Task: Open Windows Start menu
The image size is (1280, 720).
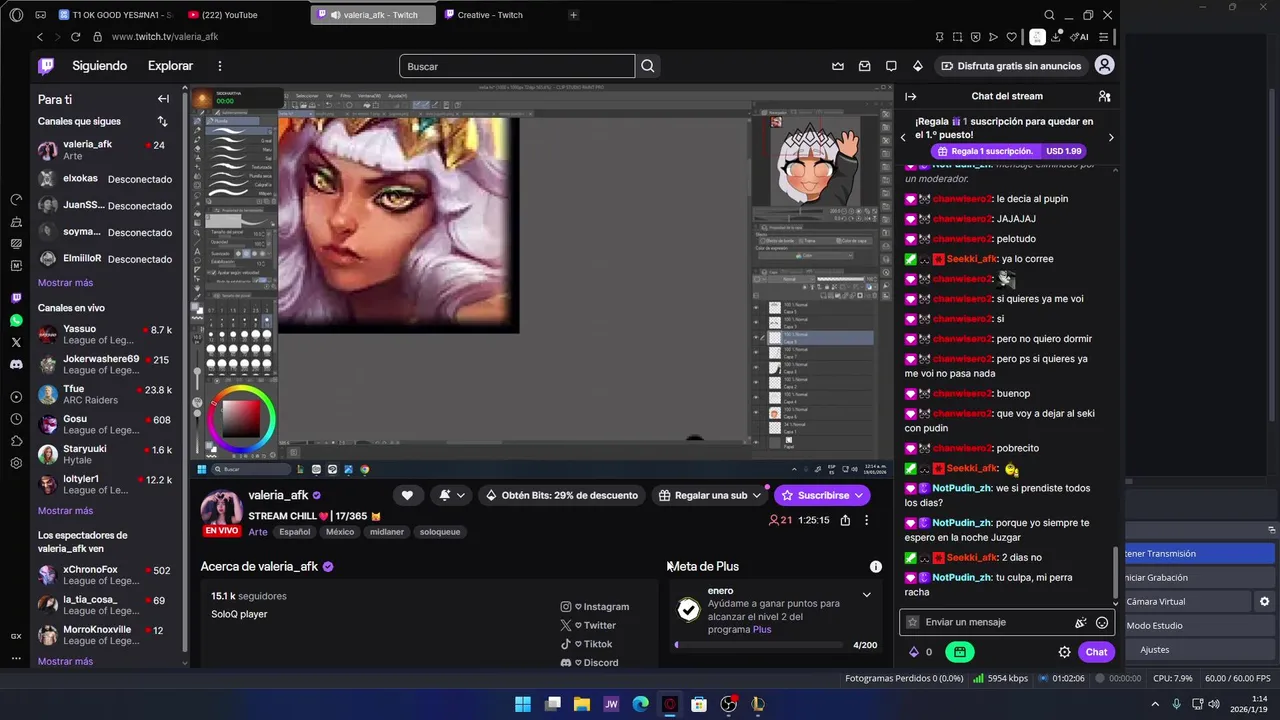Action: click(x=522, y=704)
